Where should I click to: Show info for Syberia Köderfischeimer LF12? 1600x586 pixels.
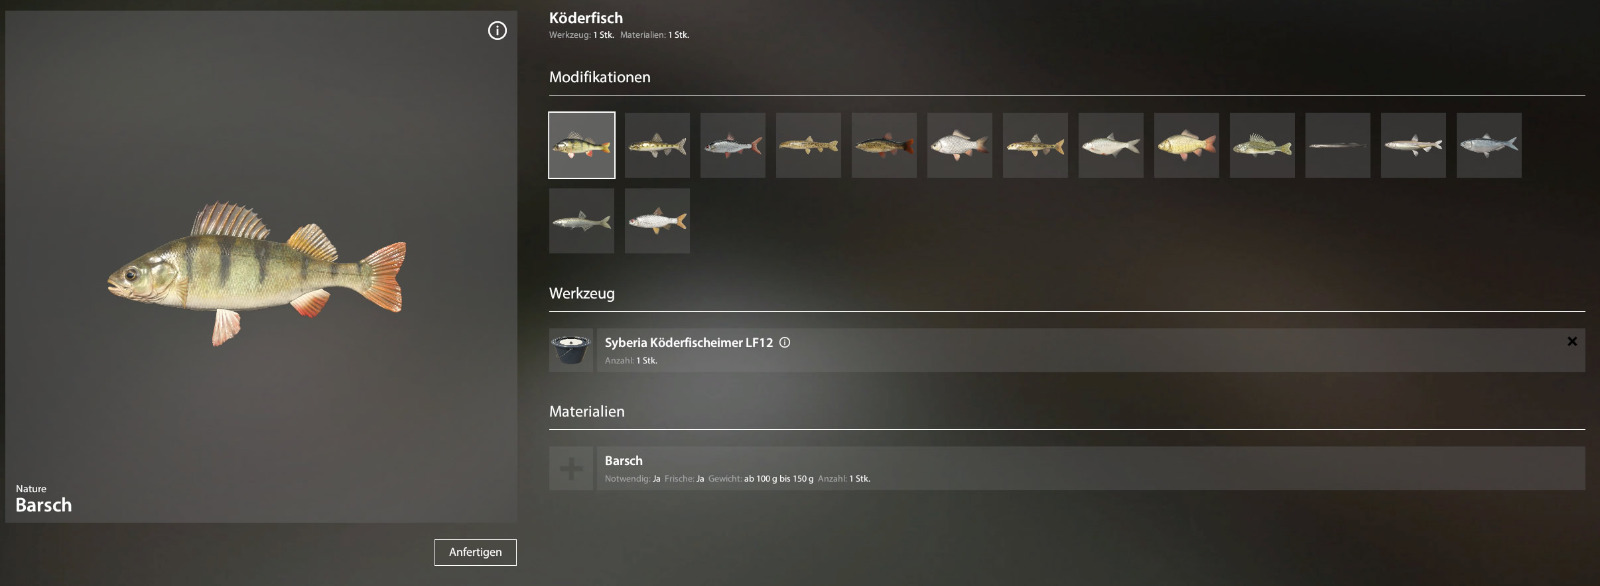785,342
